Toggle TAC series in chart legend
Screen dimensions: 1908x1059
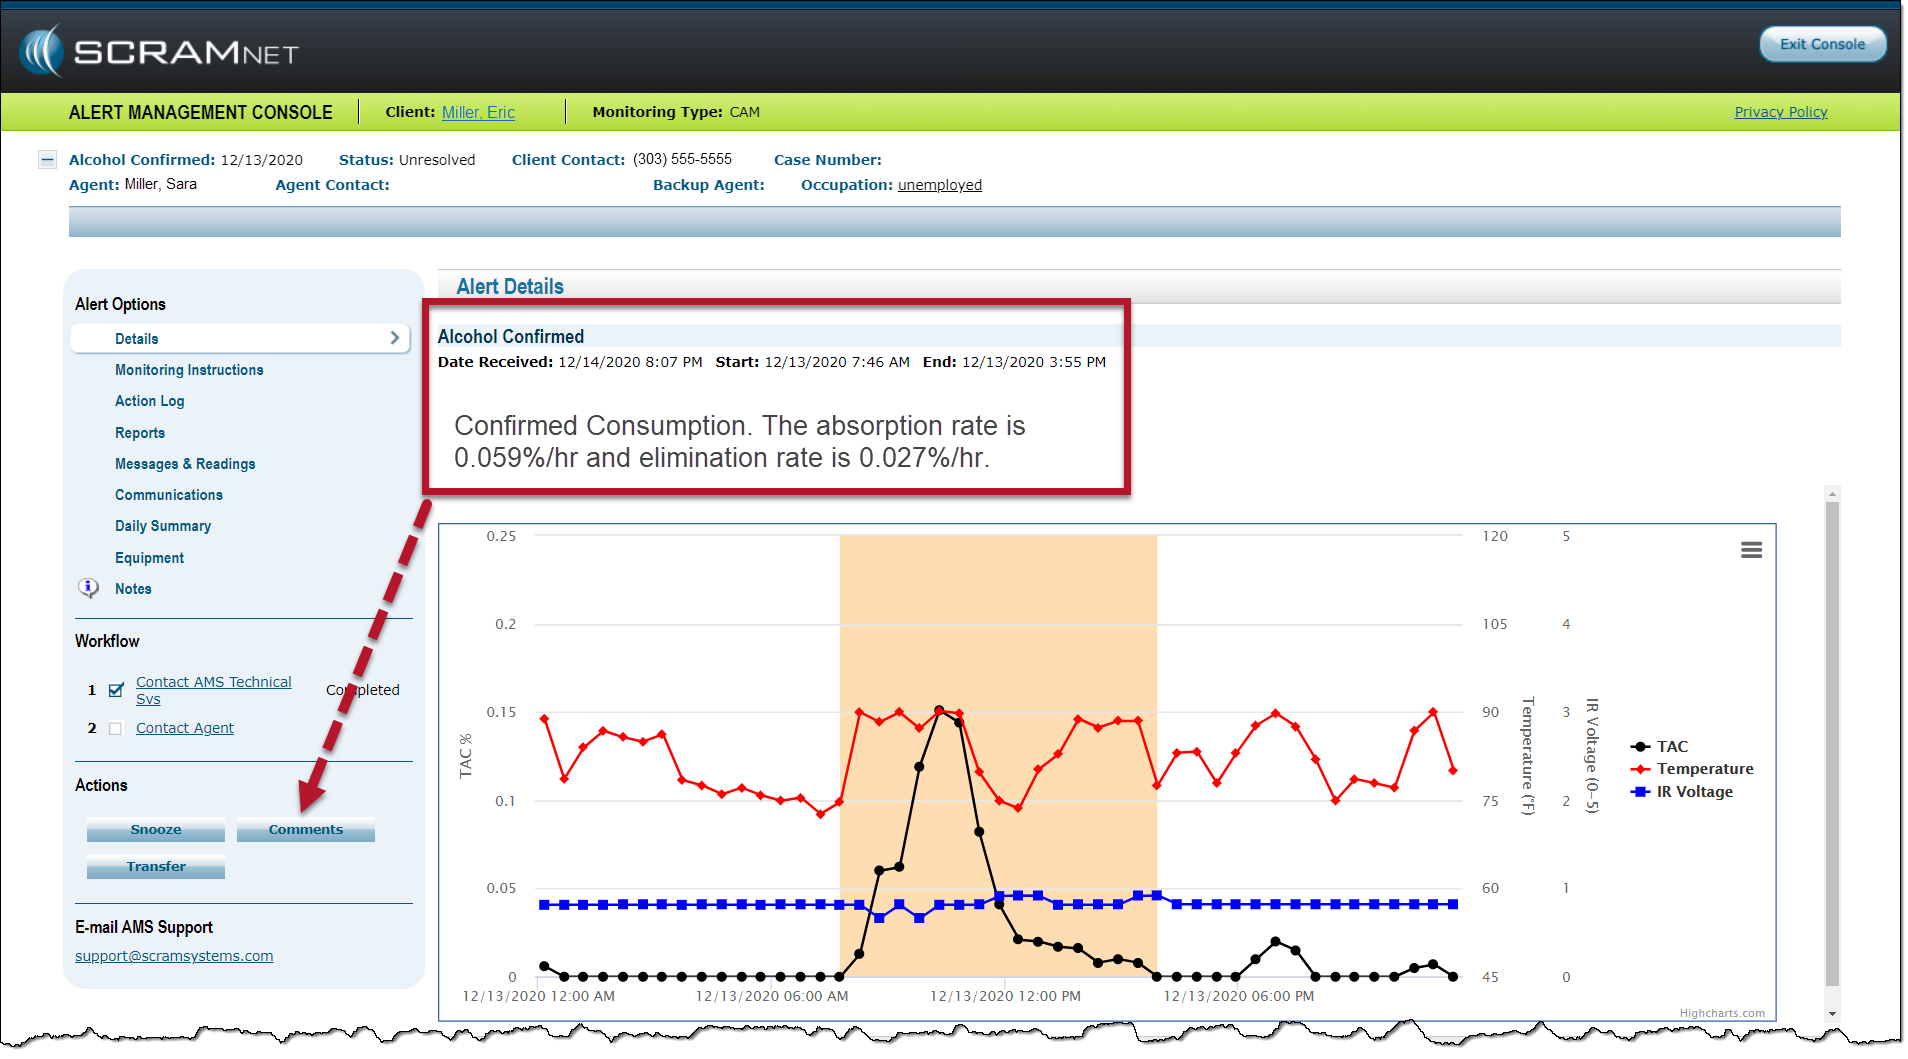click(x=1671, y=747)
